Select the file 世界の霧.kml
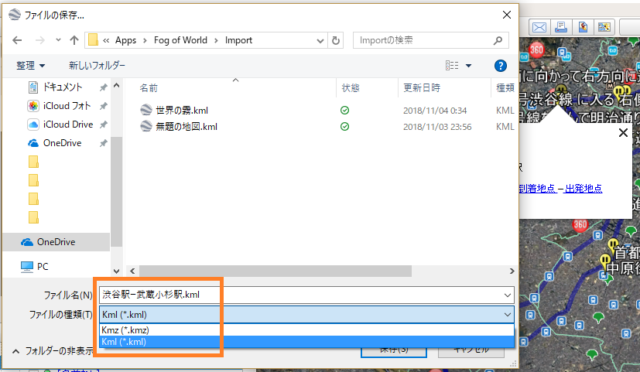 pos(182,110)
